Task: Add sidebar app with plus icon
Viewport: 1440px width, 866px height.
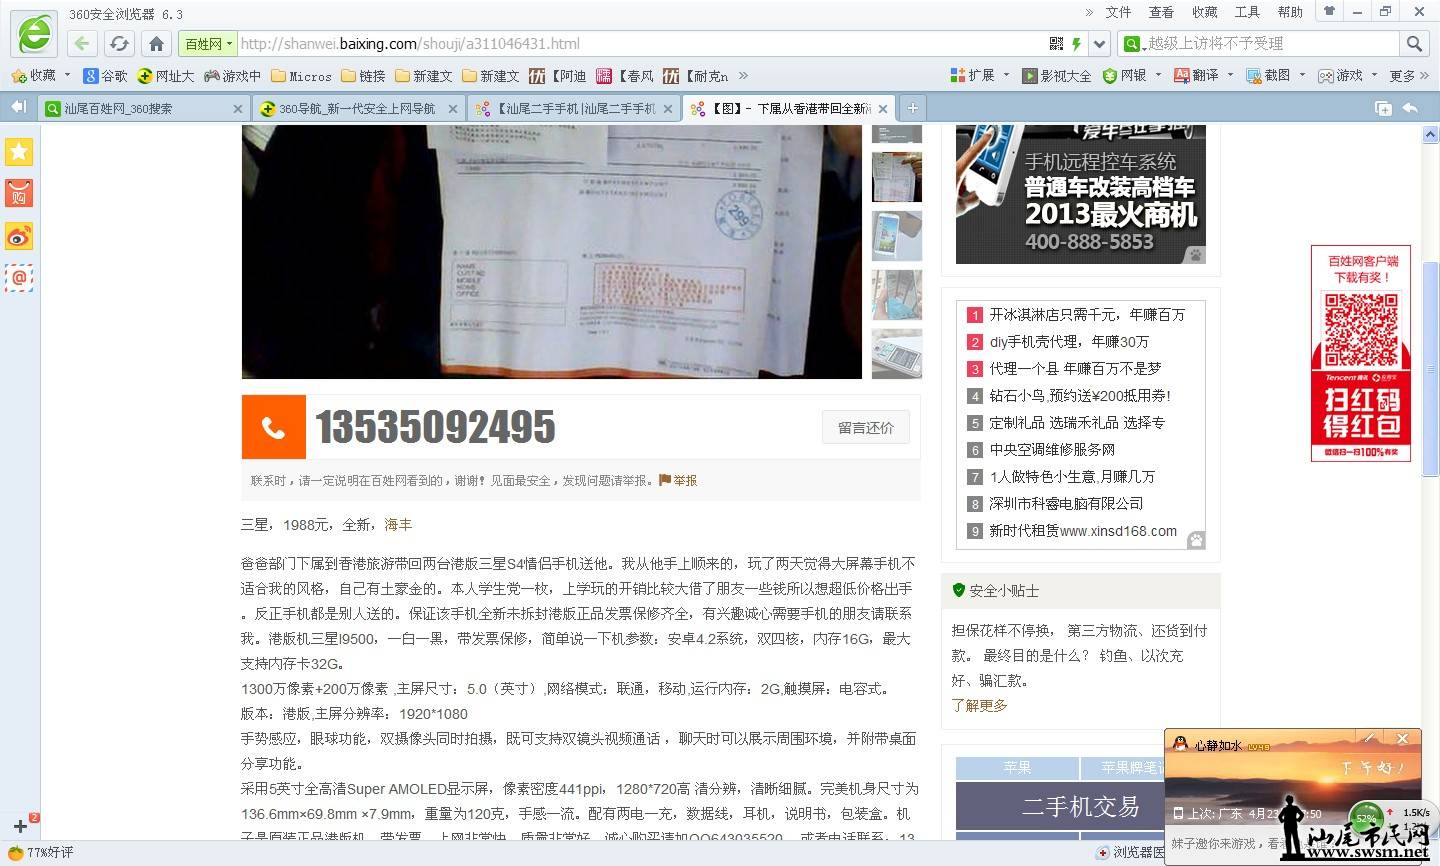Action: 19,826
